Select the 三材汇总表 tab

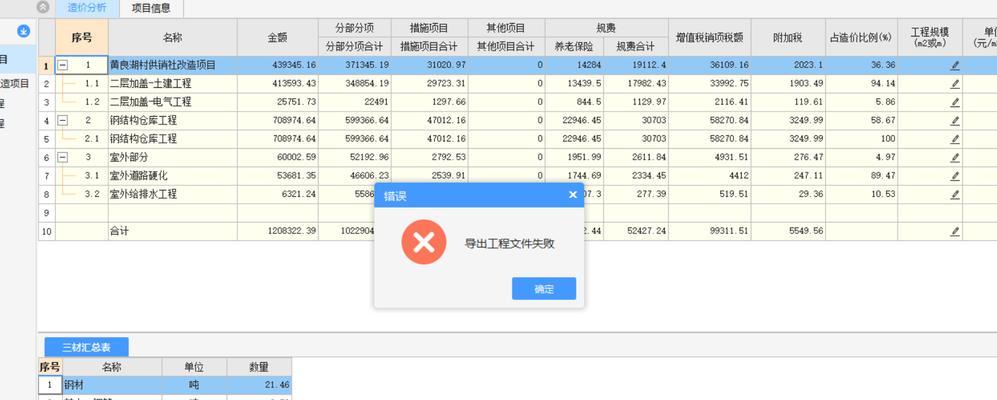click(86, 347)
